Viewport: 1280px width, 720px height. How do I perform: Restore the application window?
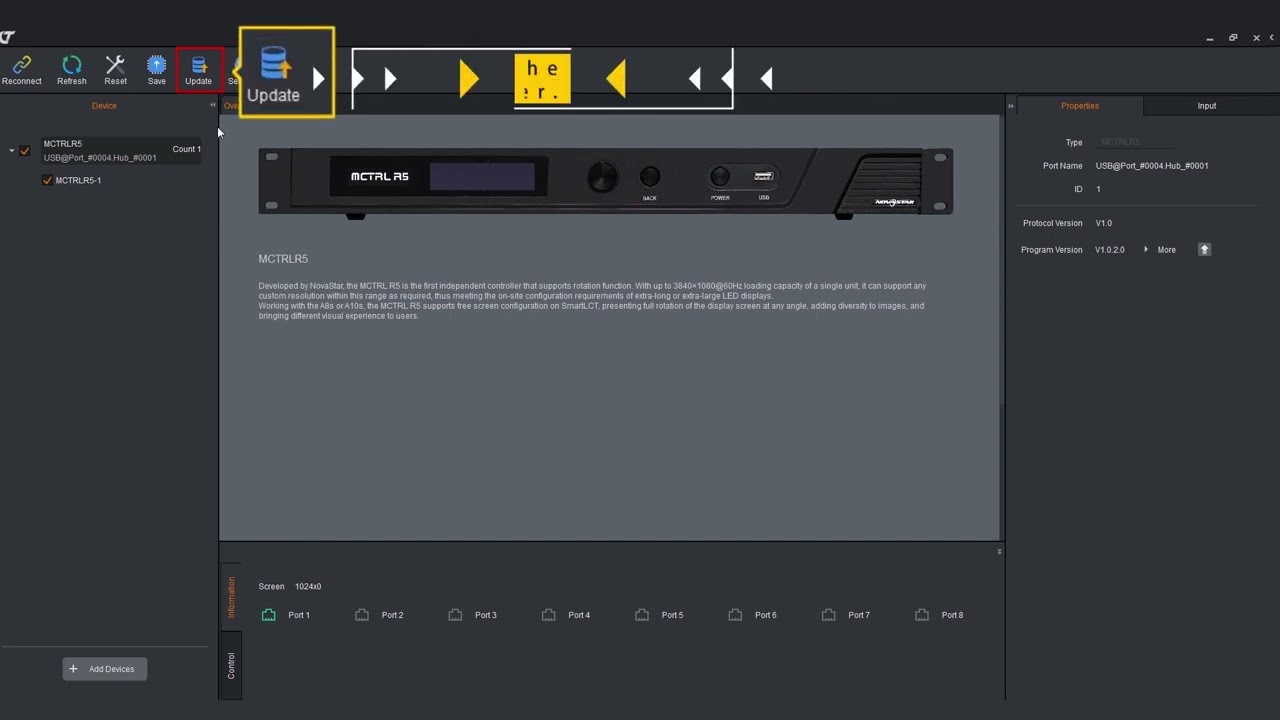1233,38
